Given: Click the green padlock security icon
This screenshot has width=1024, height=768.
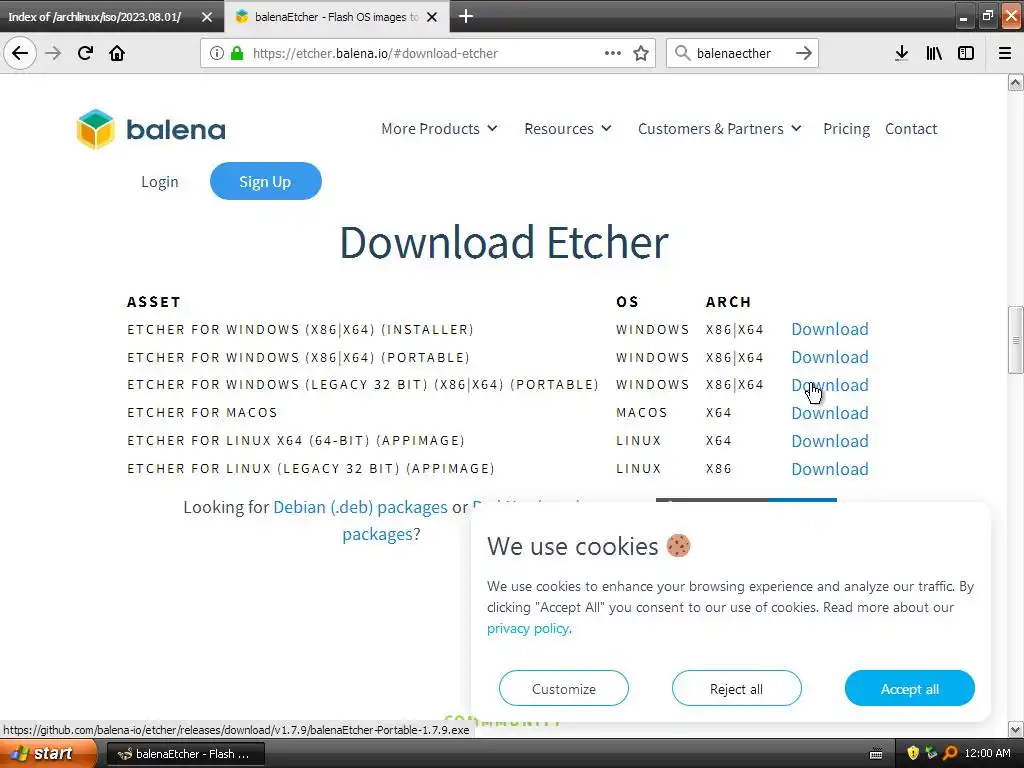Looking at the screenshot, I should tap(236, 53).
